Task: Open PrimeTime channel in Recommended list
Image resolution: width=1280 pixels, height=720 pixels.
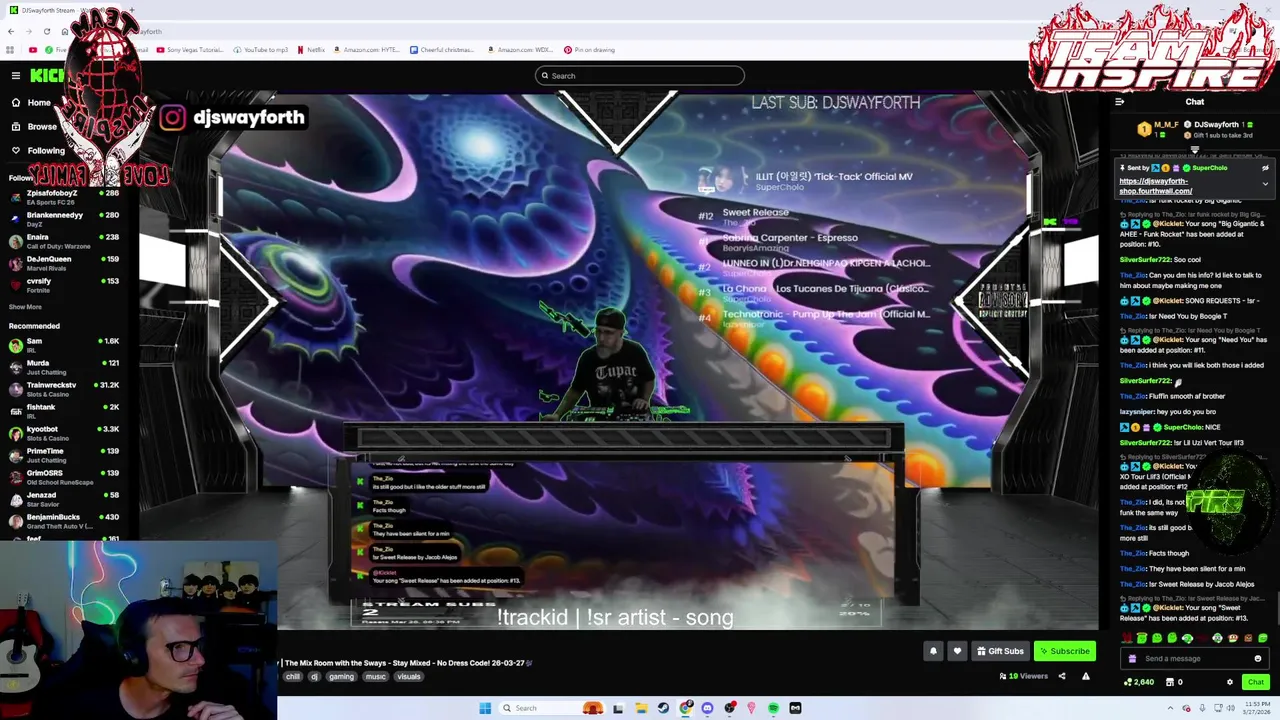Action: coord(64,455)
